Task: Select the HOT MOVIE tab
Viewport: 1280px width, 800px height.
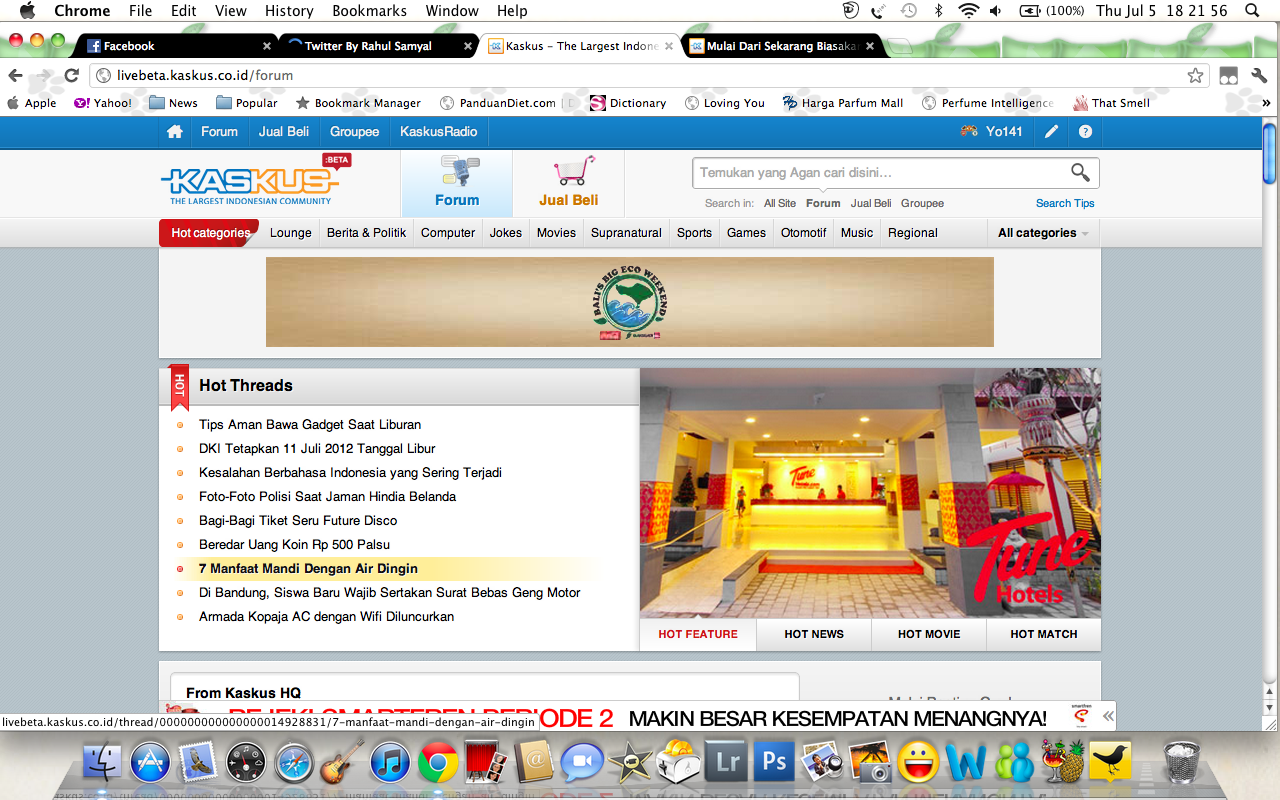Action: click(x=929, y=634)
